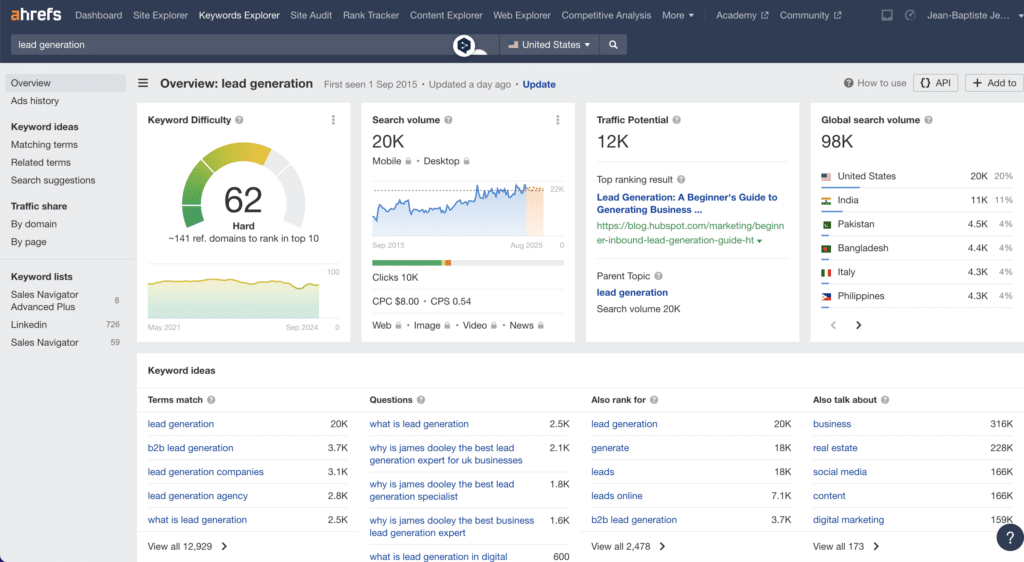Click the API button

tap(936, 83)
